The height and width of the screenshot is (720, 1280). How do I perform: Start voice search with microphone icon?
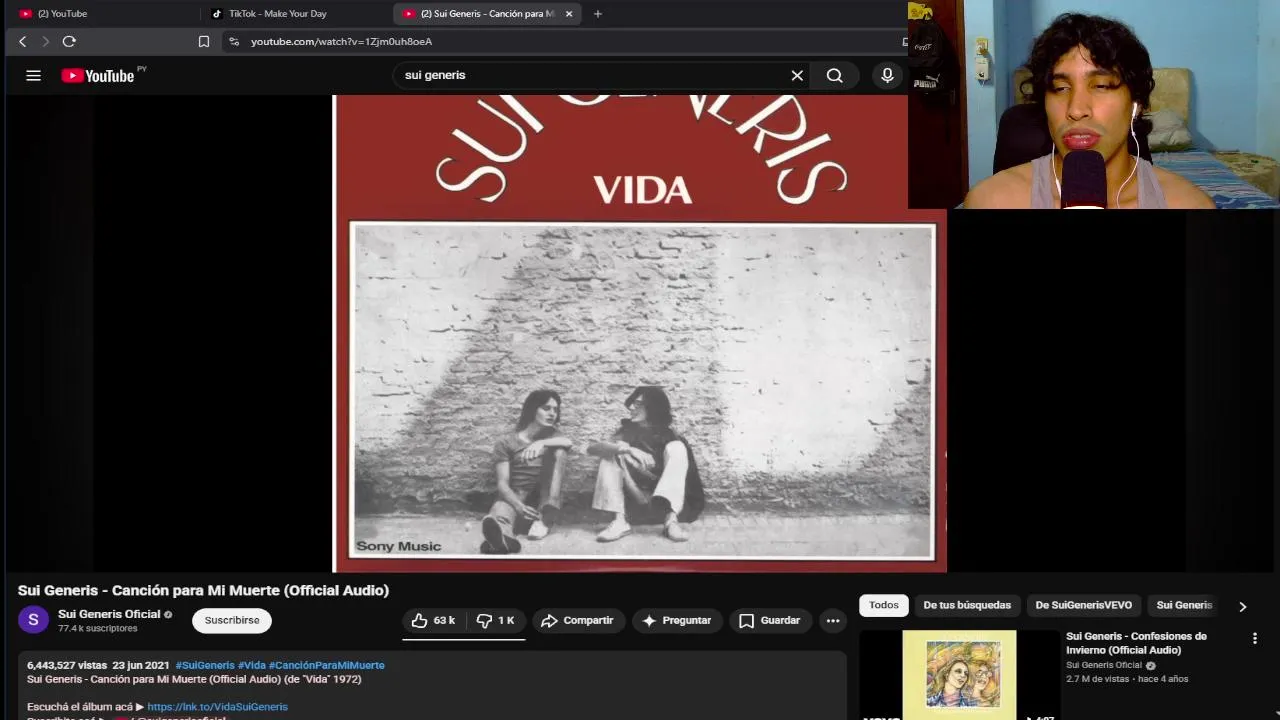(x=887, y=75)
